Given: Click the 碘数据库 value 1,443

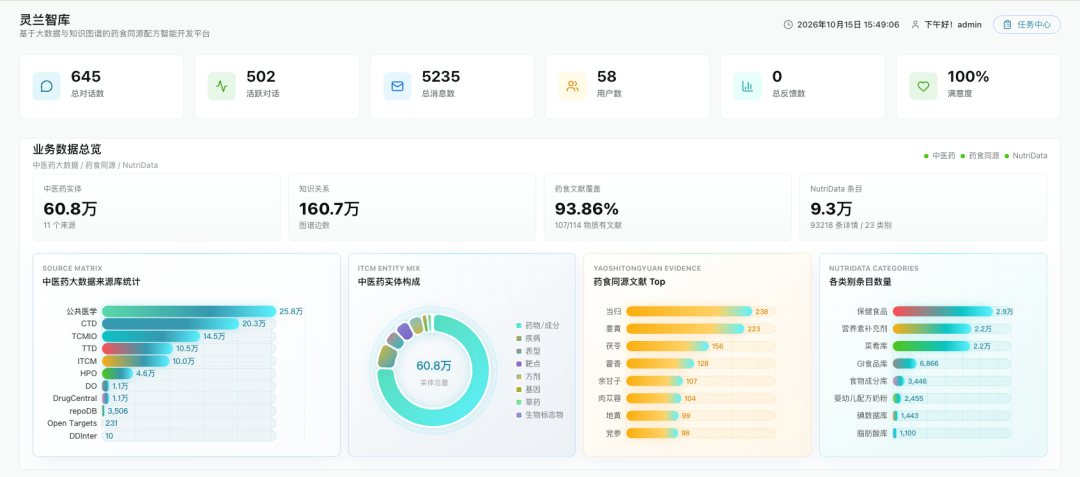Looking at the screenshot, I should pyautogui.click(x=910, y=416).
